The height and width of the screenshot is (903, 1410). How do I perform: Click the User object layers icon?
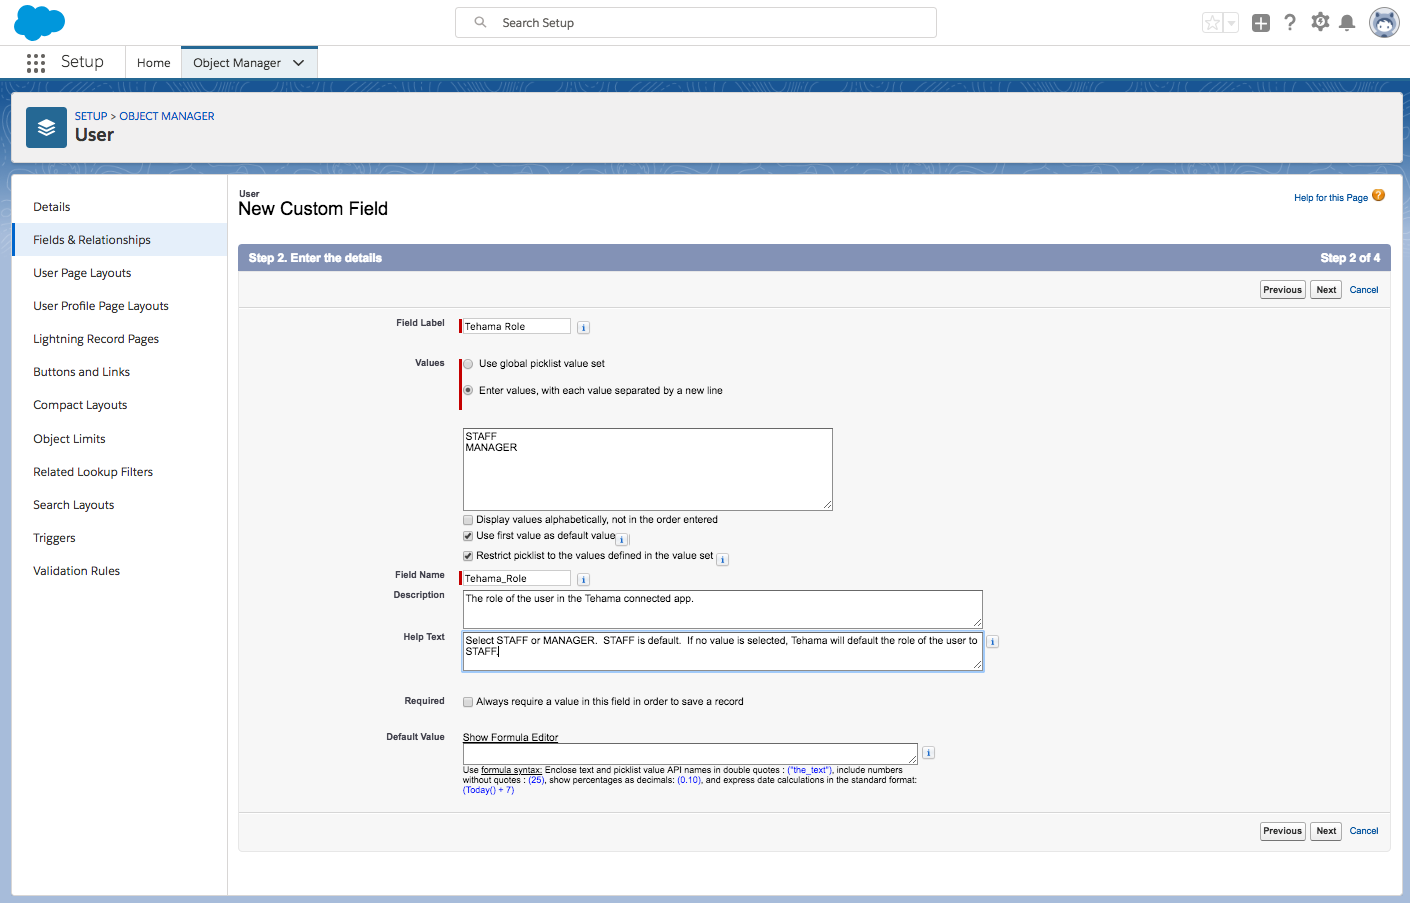click(46, 127)
